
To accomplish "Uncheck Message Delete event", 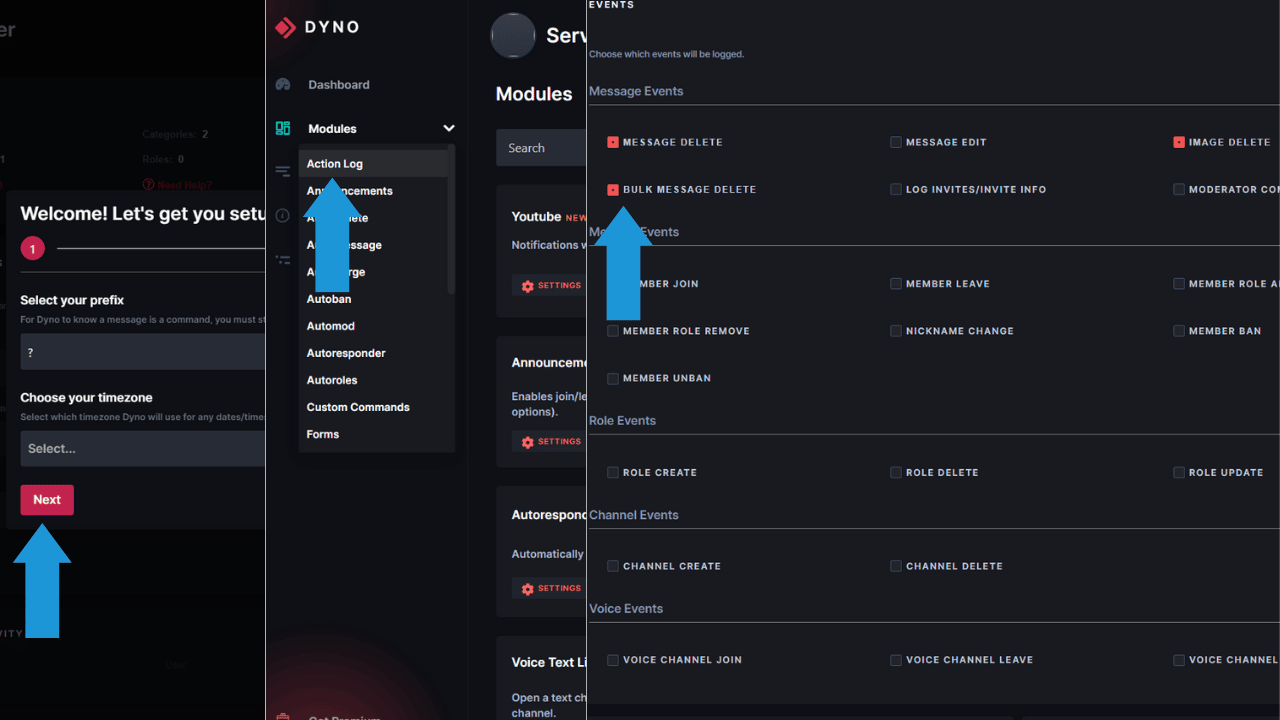I will tap(613, 142).
